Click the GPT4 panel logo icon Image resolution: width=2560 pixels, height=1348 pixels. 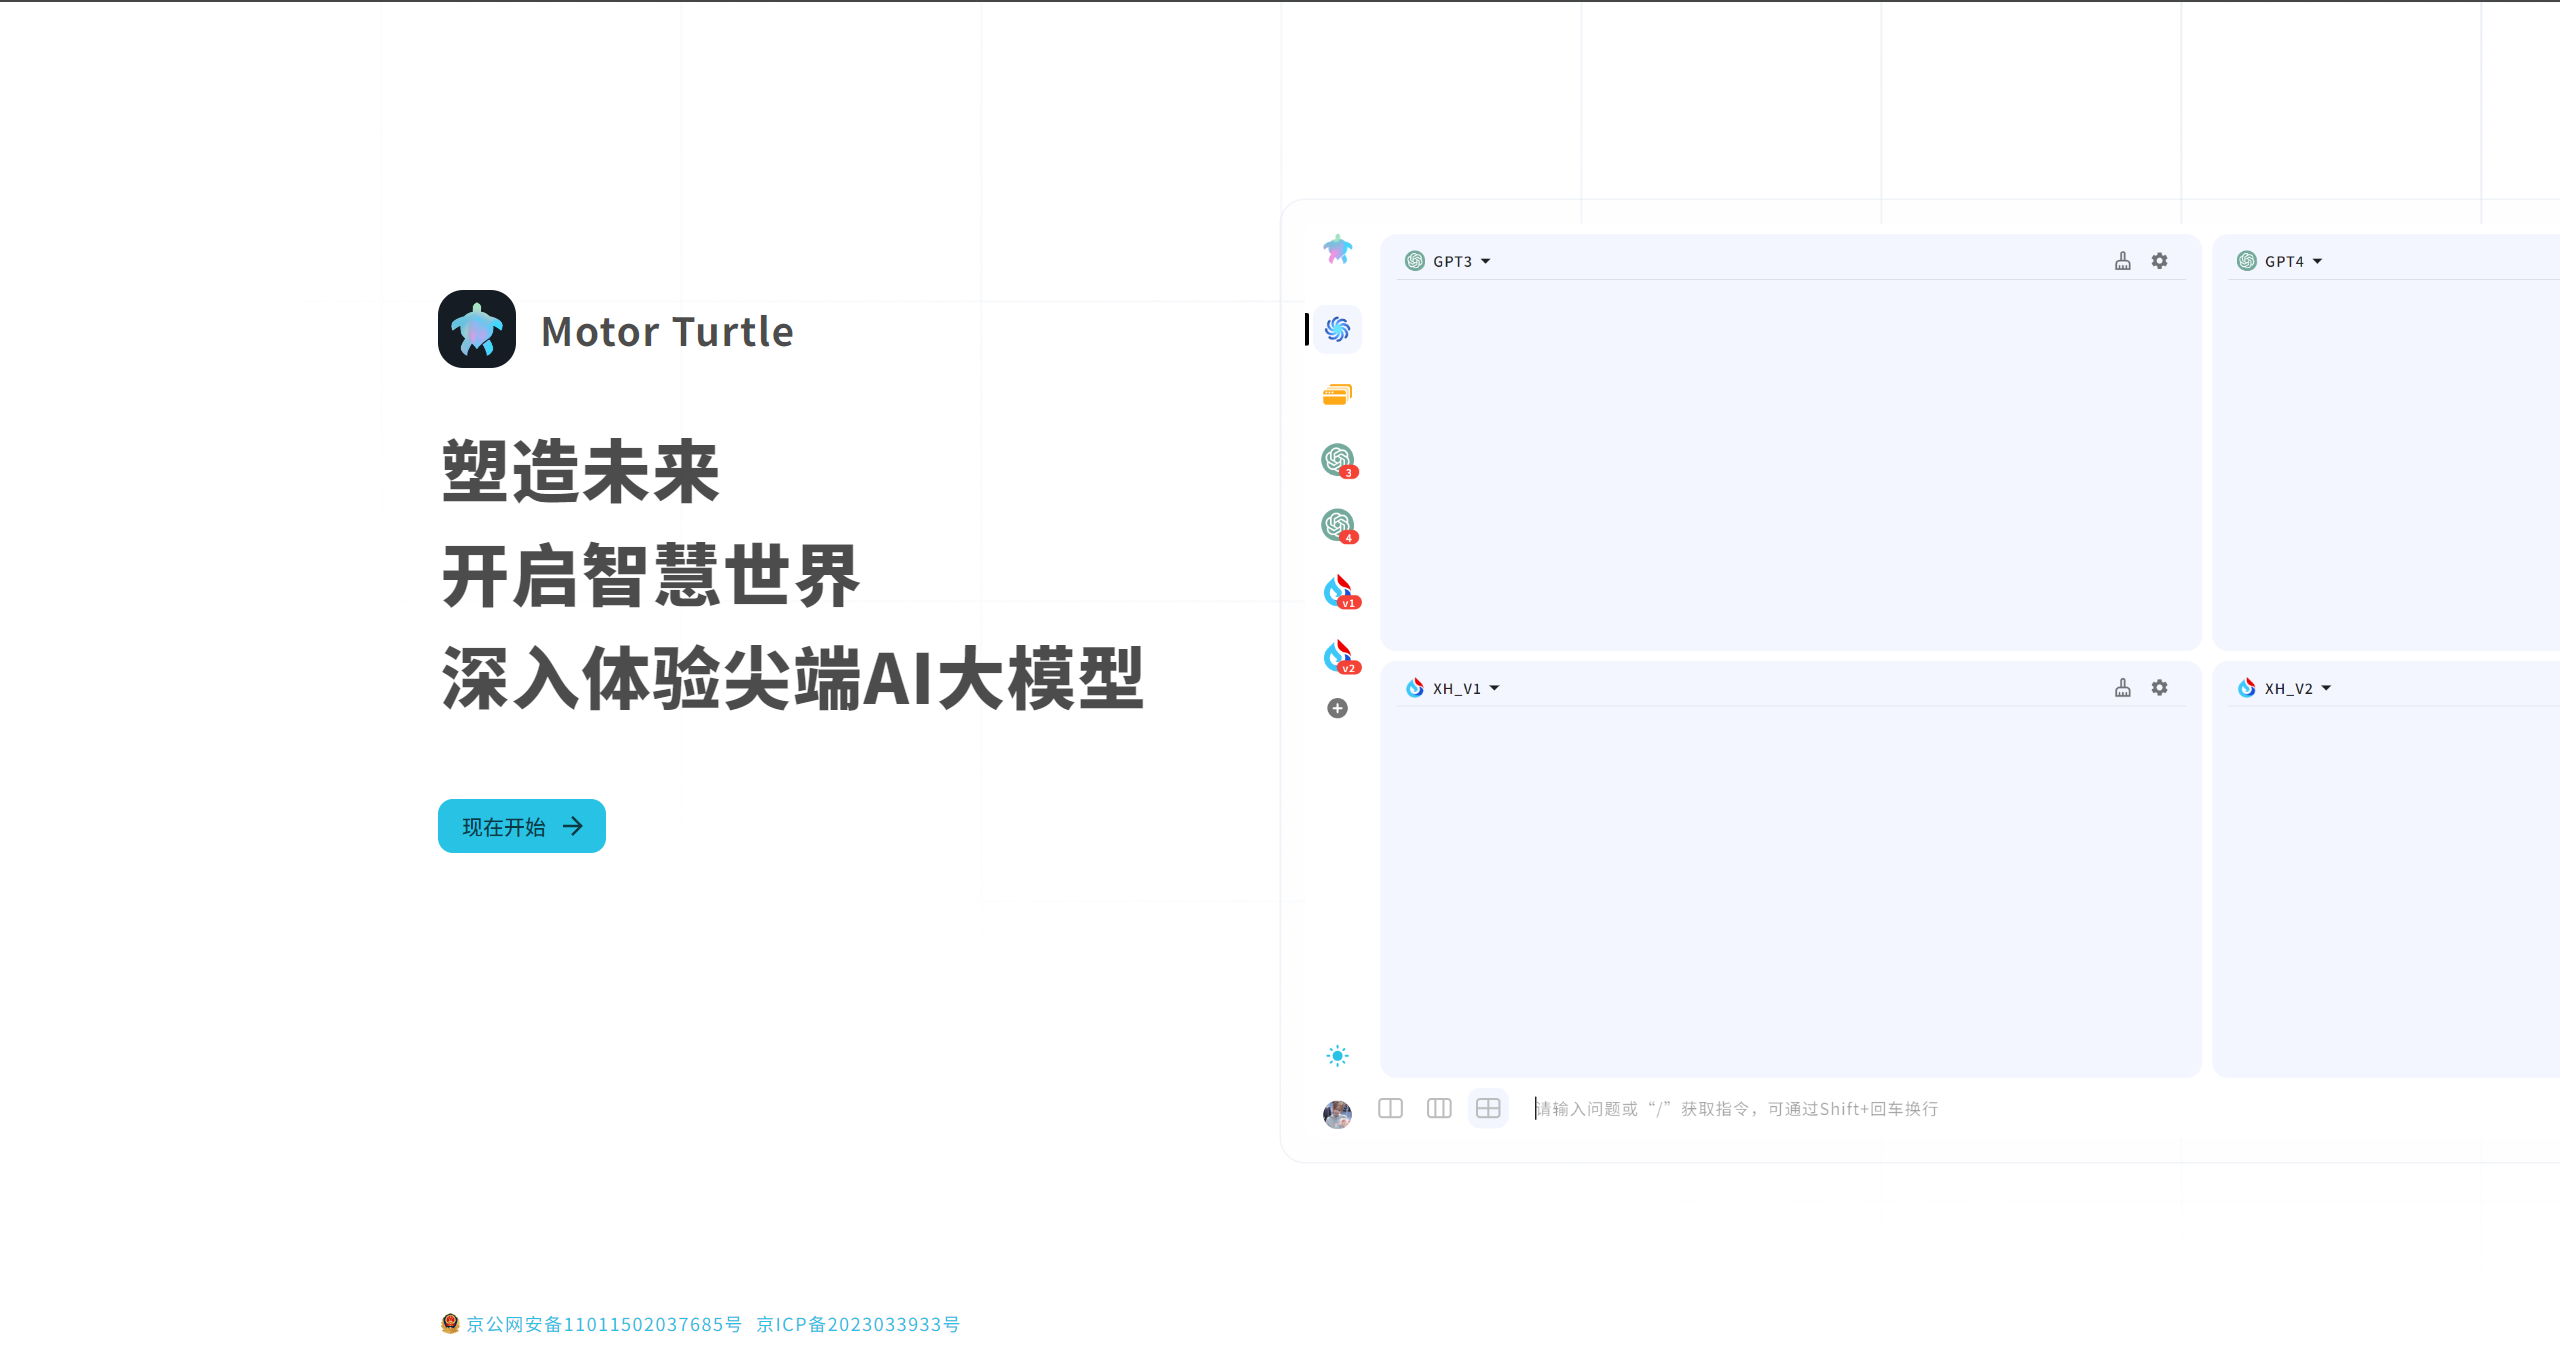pos(2247,261)
